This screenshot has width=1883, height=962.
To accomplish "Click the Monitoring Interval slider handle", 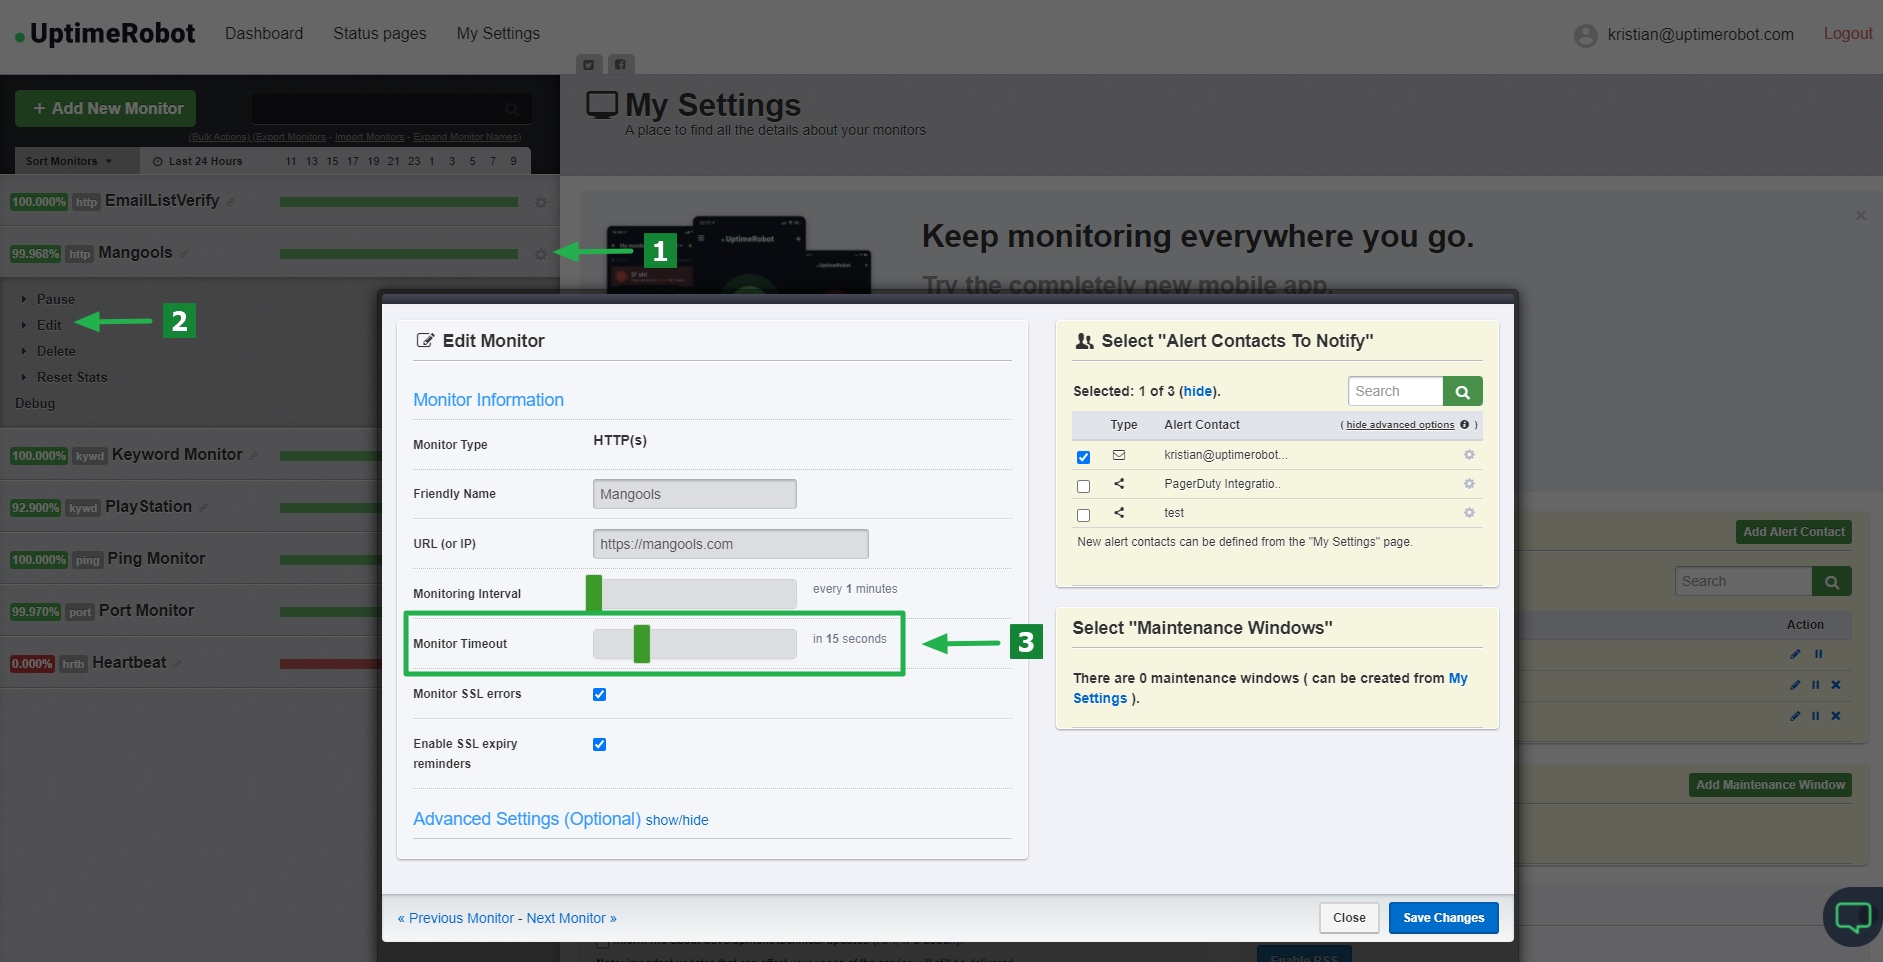I will 594,593.
